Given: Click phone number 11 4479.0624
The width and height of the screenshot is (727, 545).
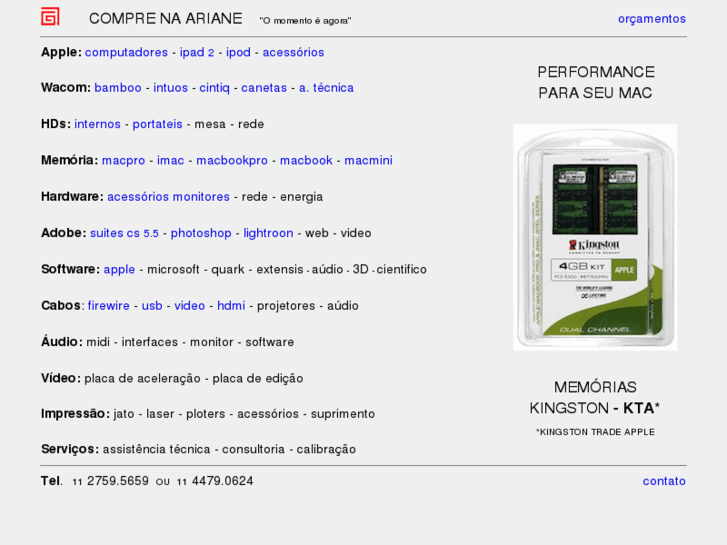Looking at the screenshot, I should (215, 481).
